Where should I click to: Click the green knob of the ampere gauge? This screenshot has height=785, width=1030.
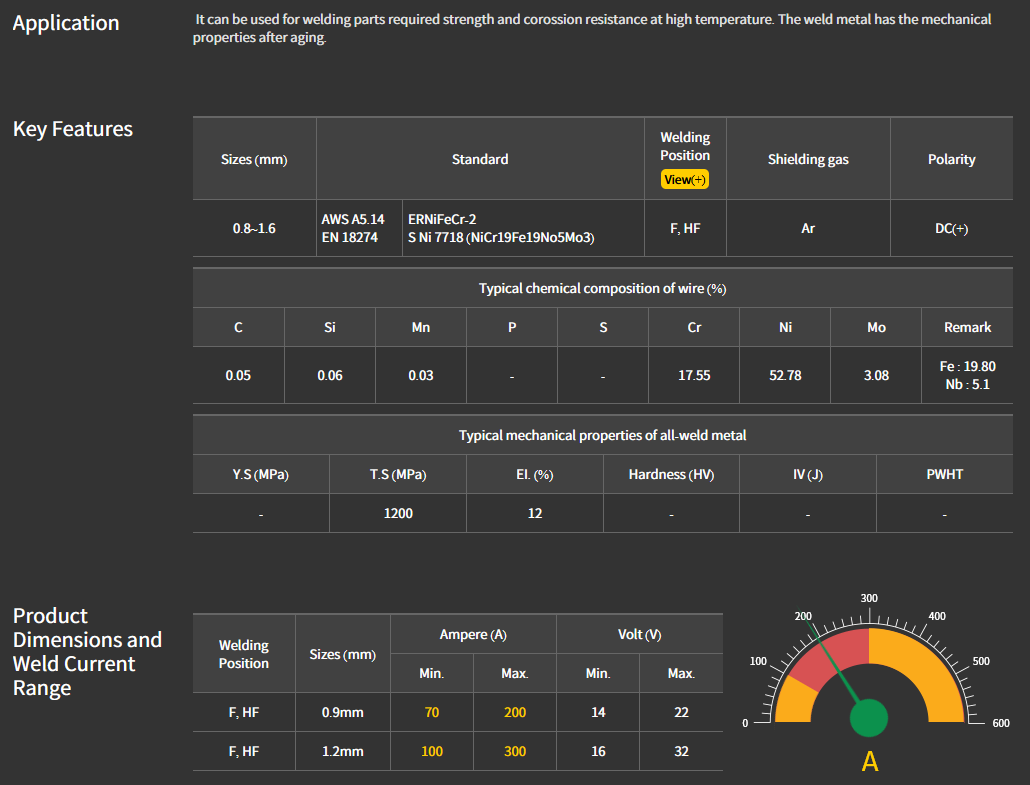(869, 719)
